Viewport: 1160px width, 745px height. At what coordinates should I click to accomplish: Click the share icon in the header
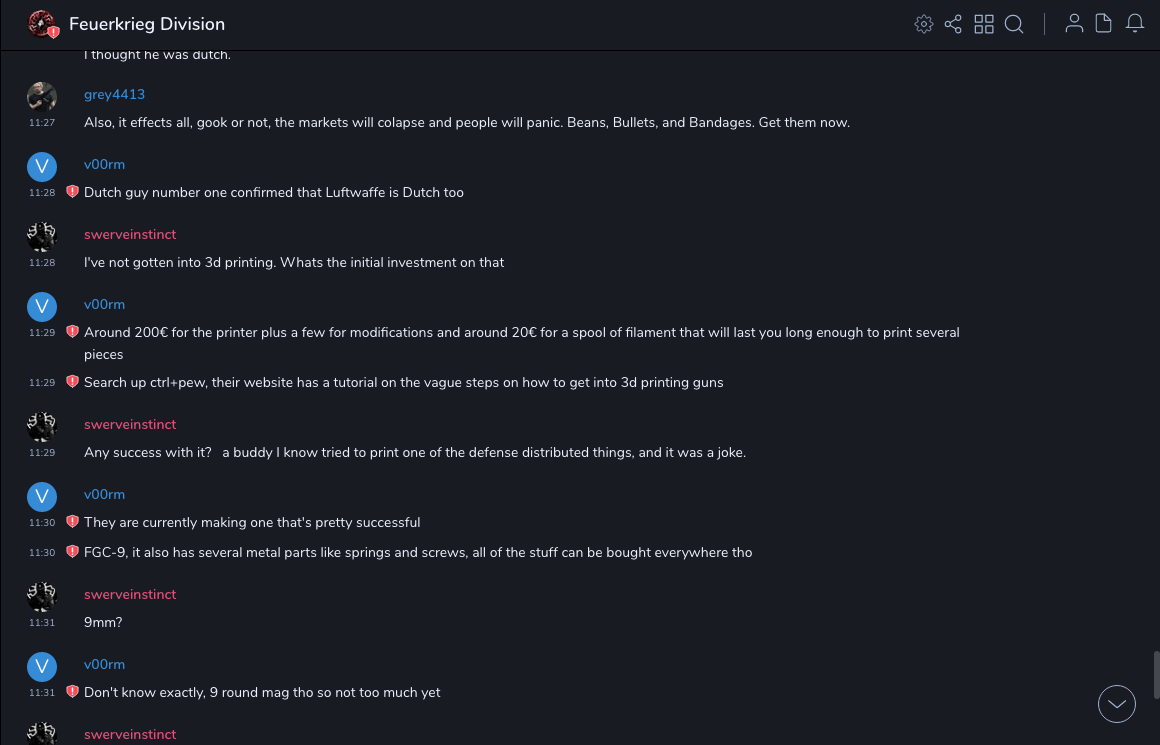pos(953,24)
